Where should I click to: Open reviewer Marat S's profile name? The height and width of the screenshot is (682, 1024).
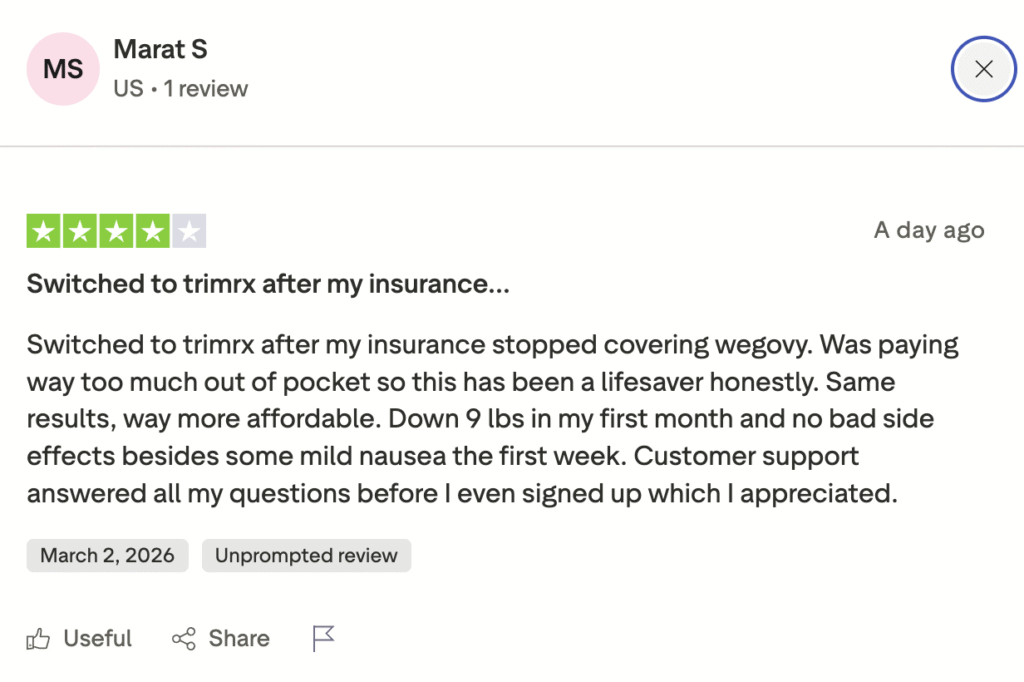click(160, 49)
